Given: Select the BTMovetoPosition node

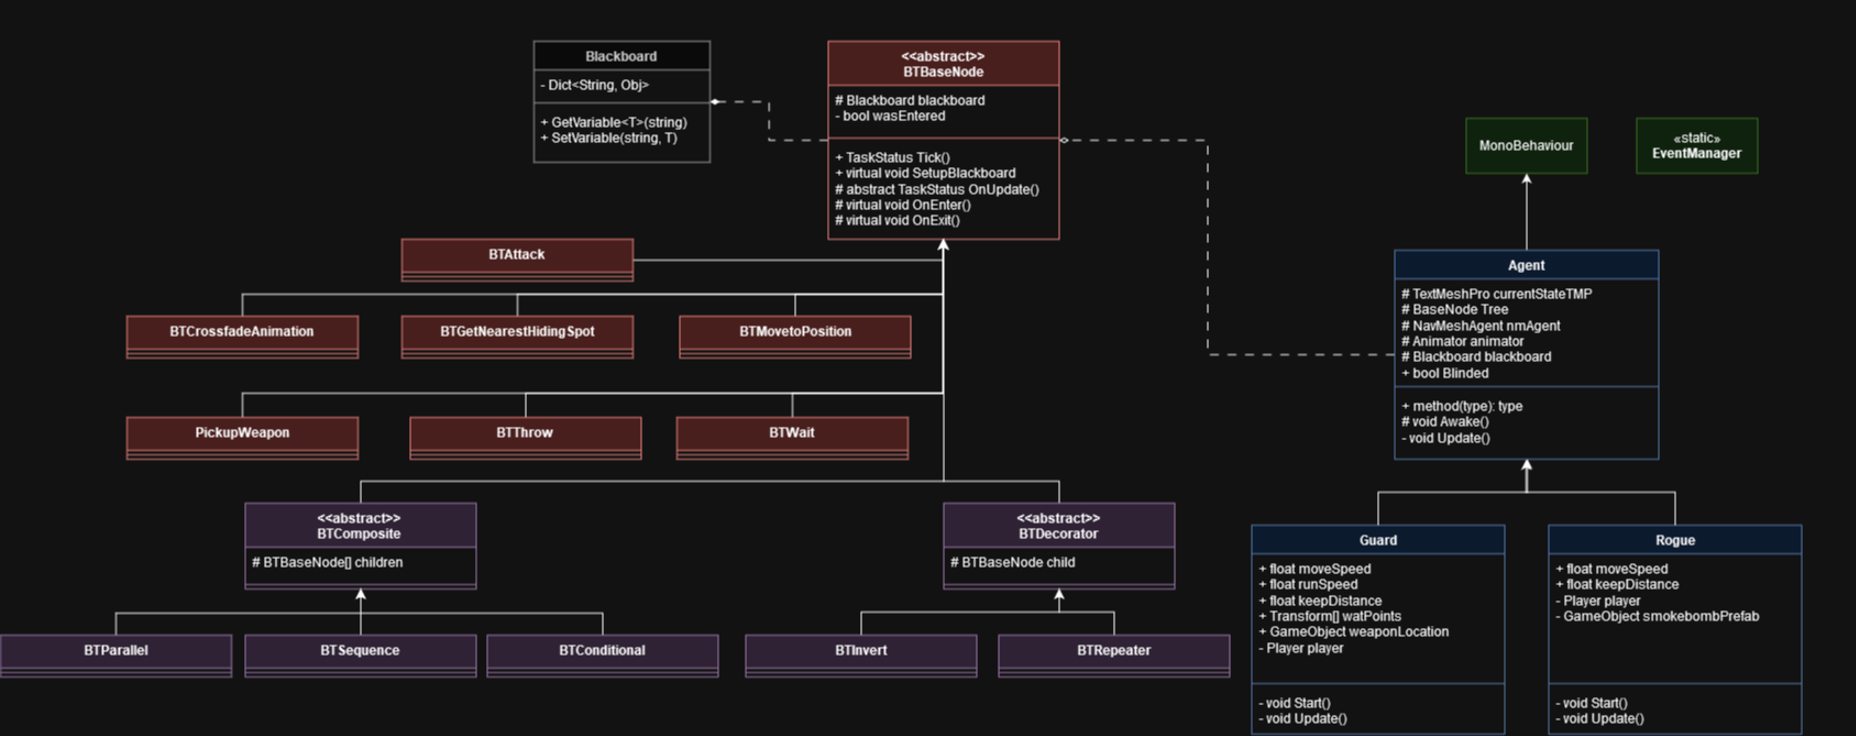Looking at the screenshot, I should click(x=795, y=333).
